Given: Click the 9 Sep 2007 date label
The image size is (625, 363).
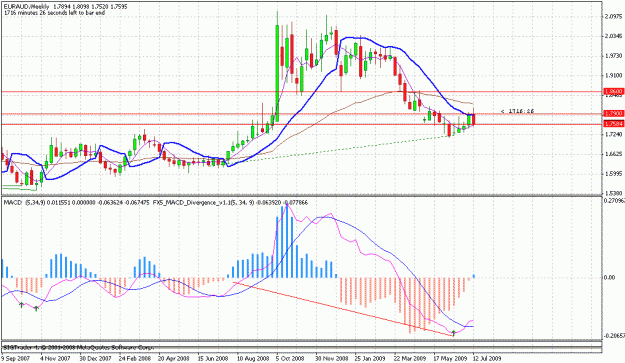Looking at the screenshot, I should pyautogui.click(x=16, y=358).
